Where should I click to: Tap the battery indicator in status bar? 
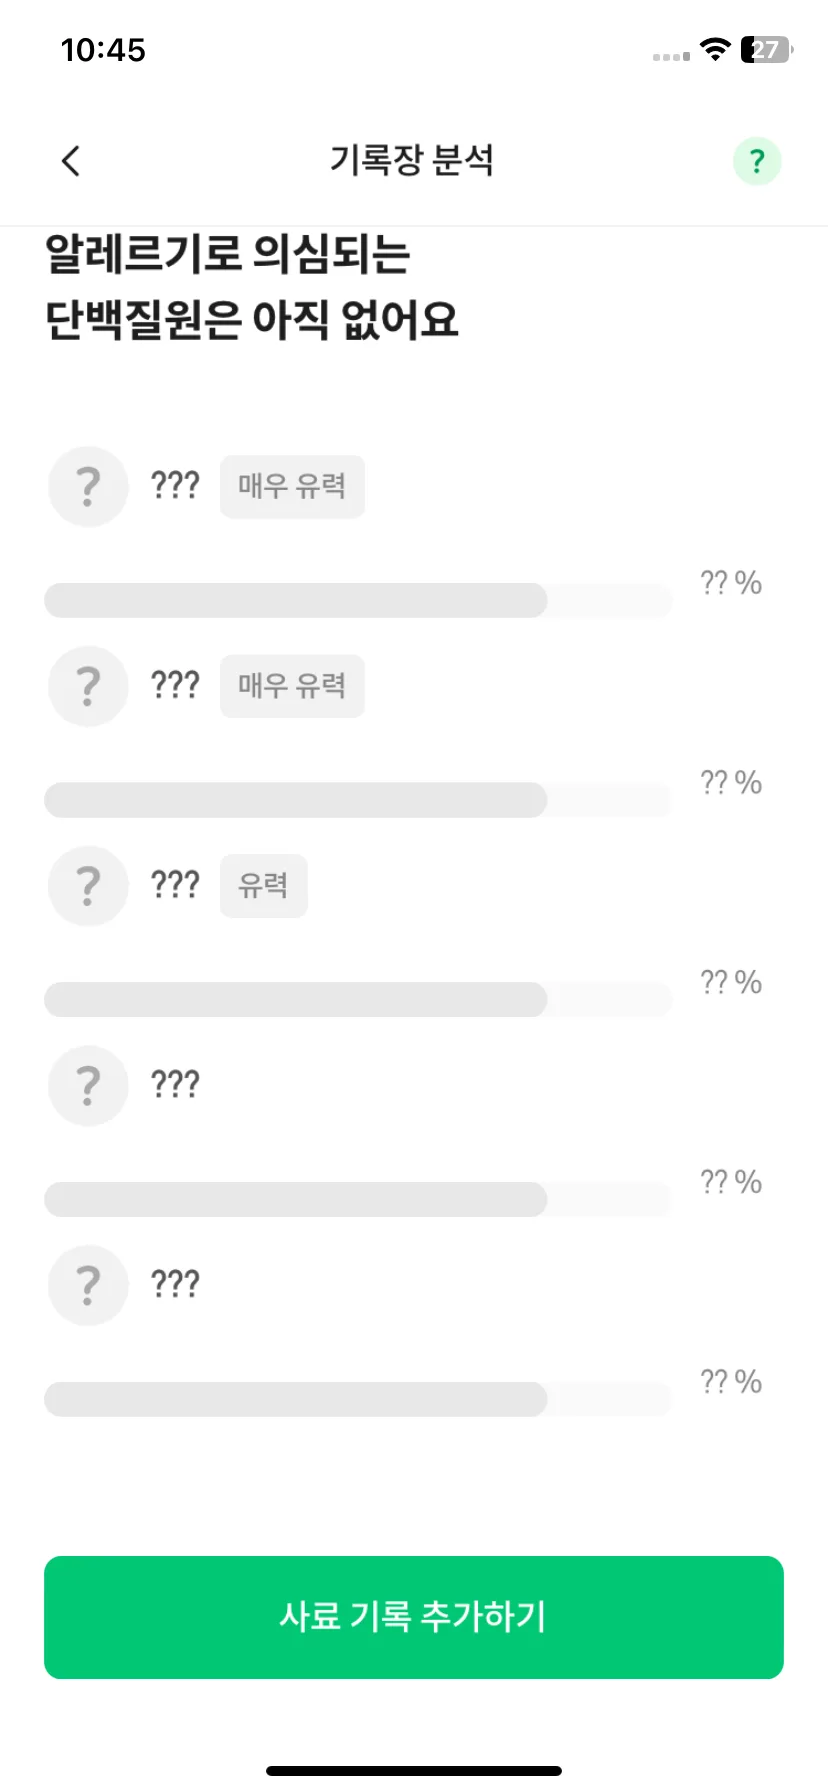pyautogui.click(x=766, y=49)
